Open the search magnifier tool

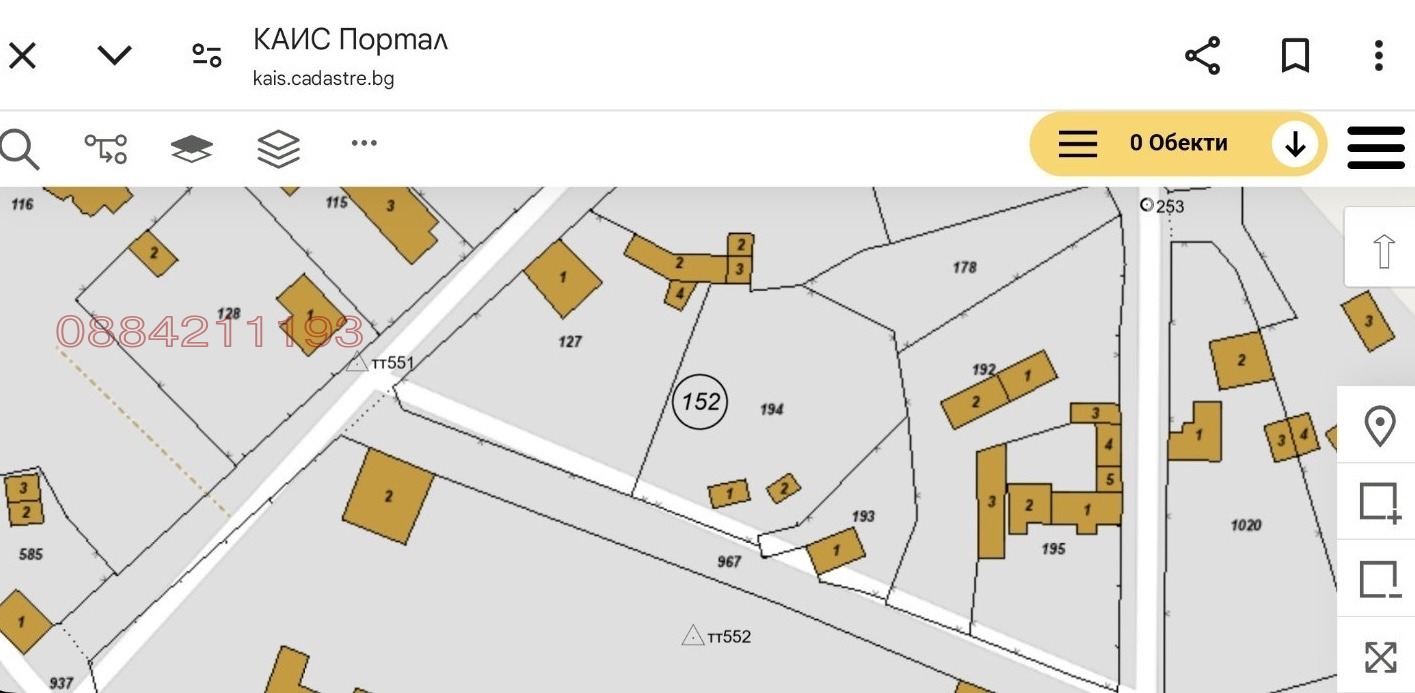[19, 149]
